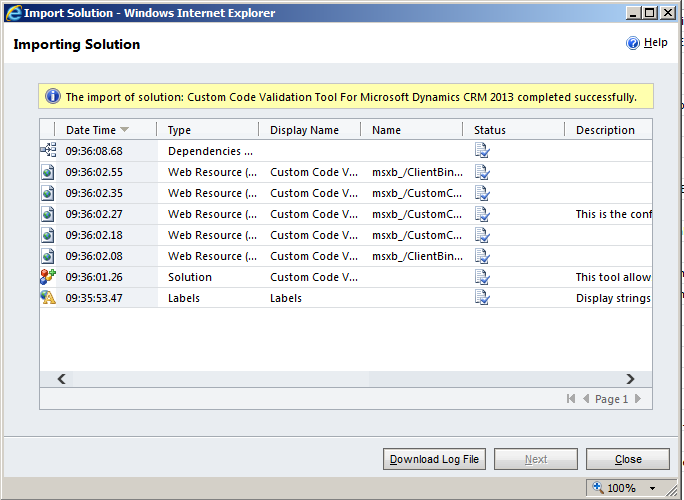
Task: Click the Help link text
Action: click(x=656, y=42)
